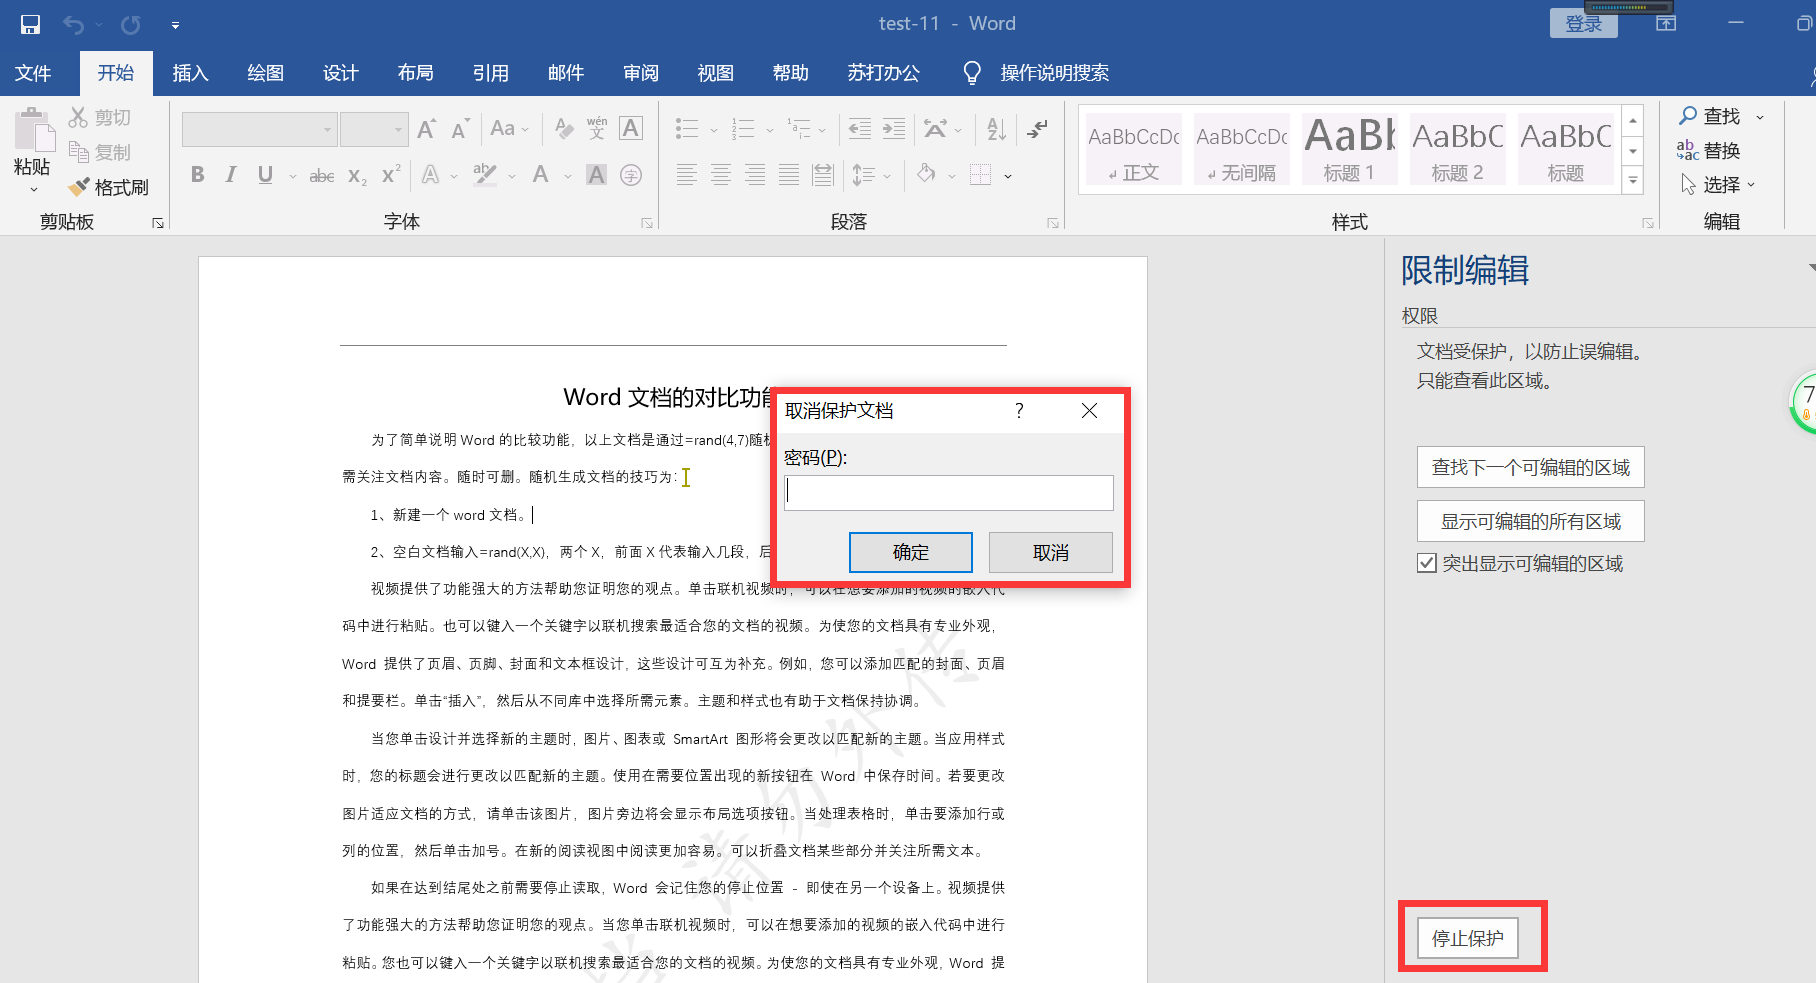Click the Shrink Font icon
The image size is (1816, 983).
[460, 129]
